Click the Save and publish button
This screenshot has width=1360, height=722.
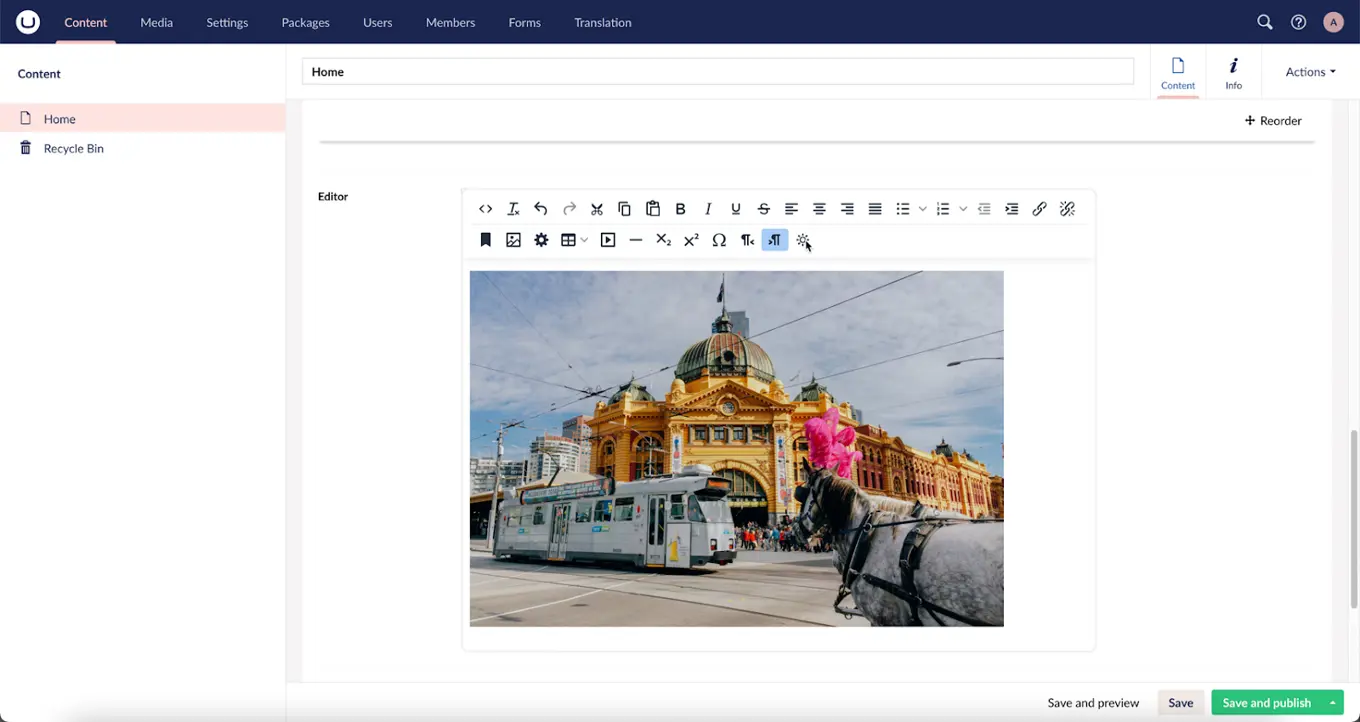coord(1266,703)
